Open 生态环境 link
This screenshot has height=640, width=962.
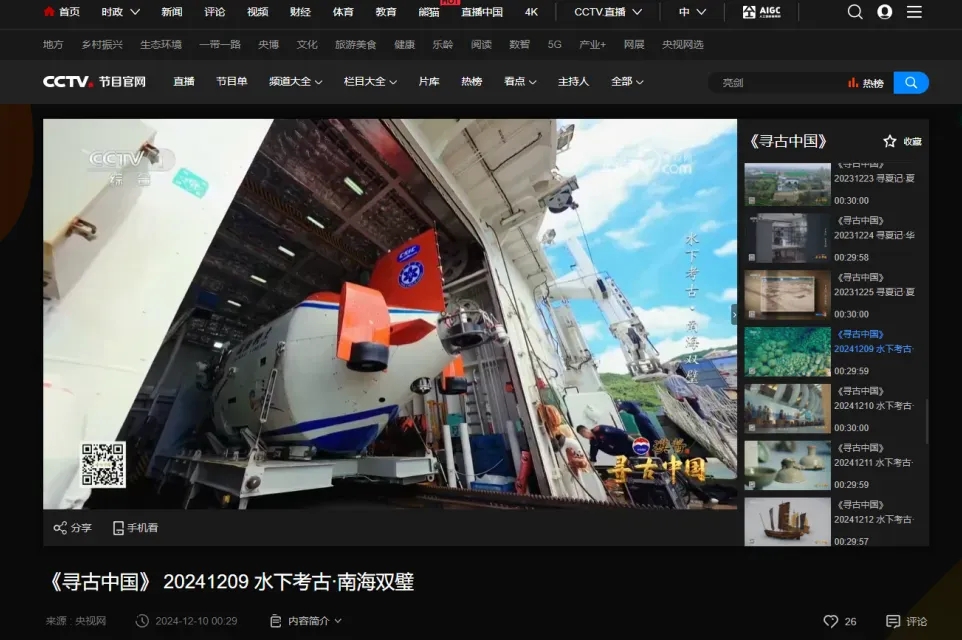point(161,44)
